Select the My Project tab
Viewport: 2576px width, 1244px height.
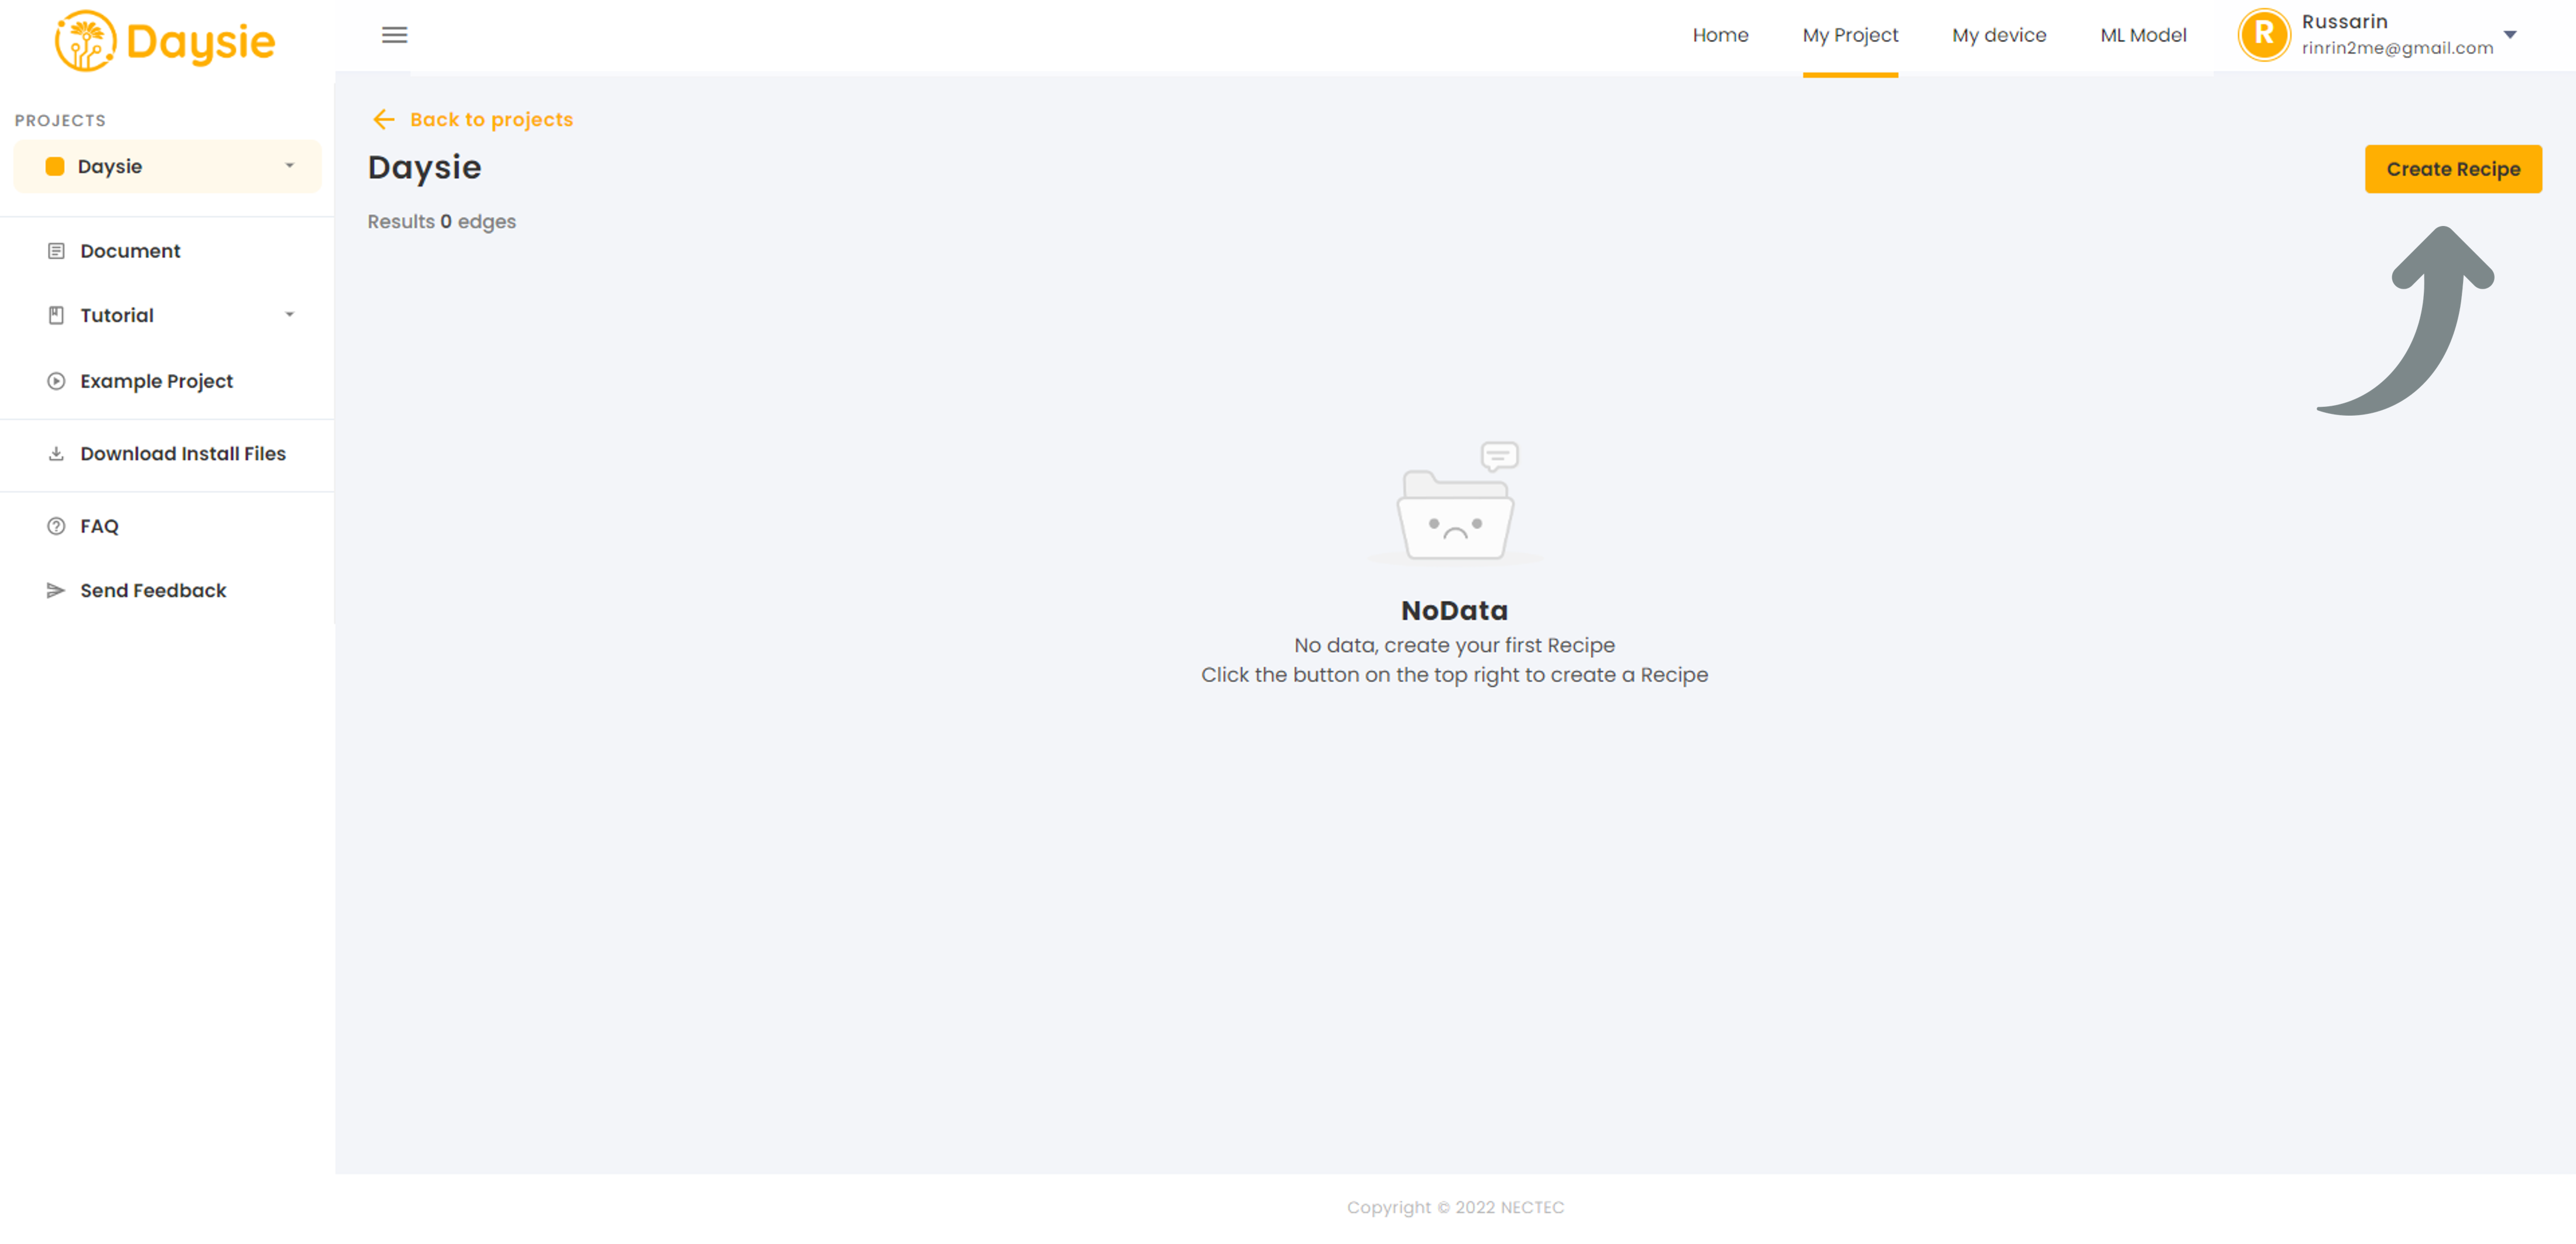[x=1850, y=35]
